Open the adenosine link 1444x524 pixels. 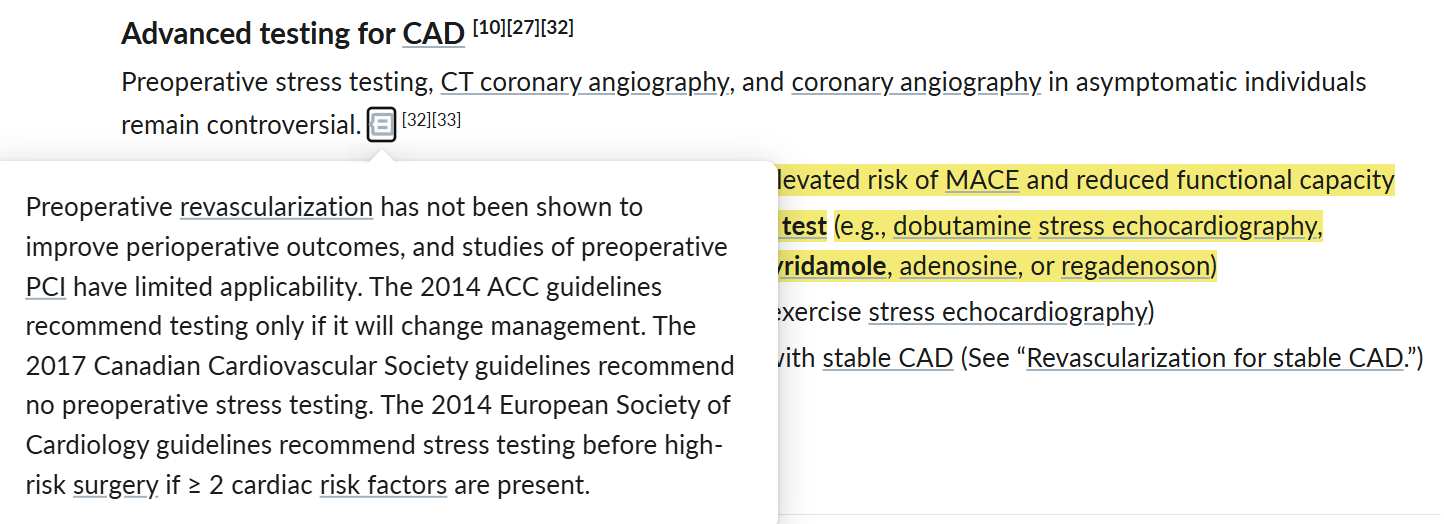[946, 267]
